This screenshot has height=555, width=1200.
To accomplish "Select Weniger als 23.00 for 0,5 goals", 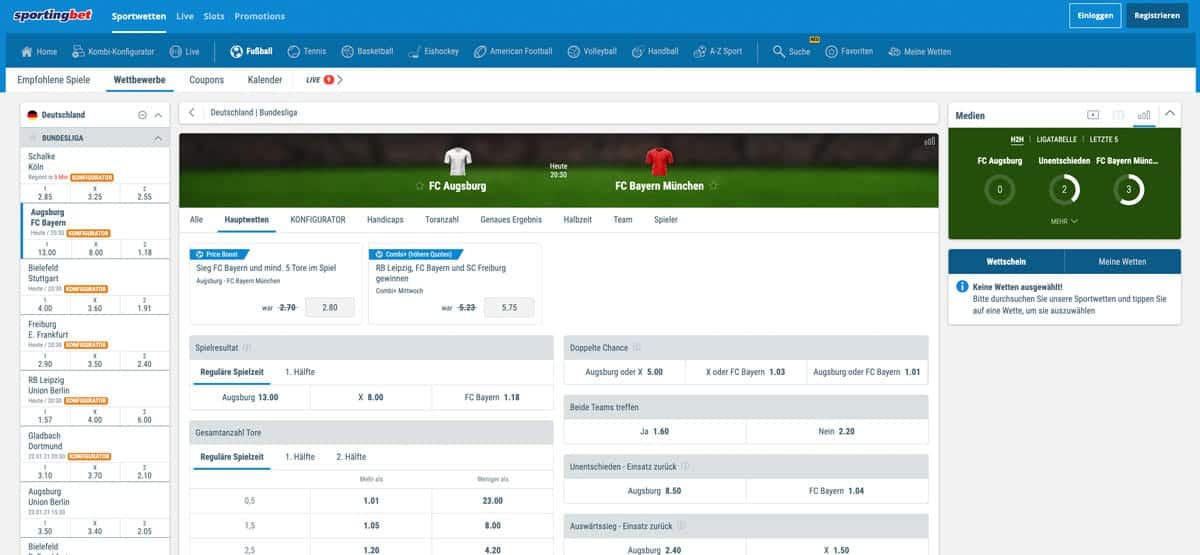I will (492, 500).
